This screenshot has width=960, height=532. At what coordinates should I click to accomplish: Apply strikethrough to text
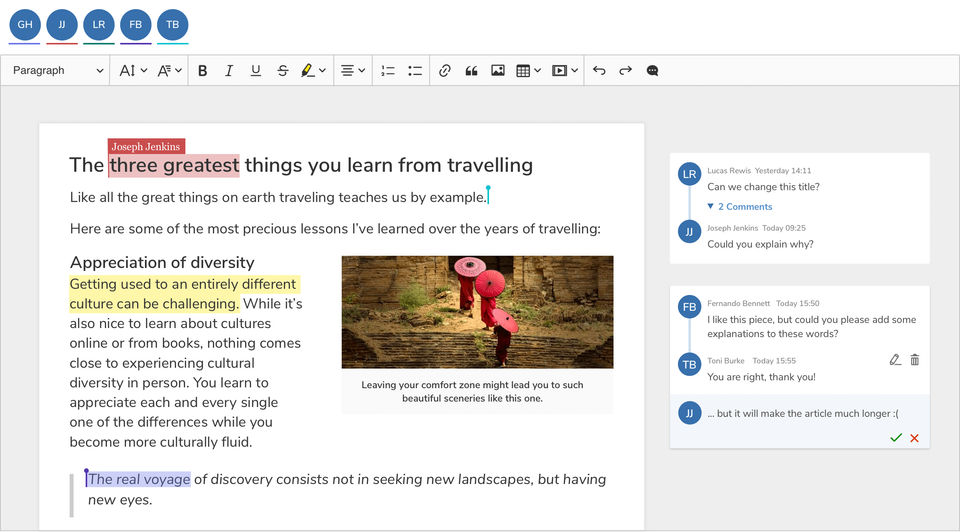point(283,71)
